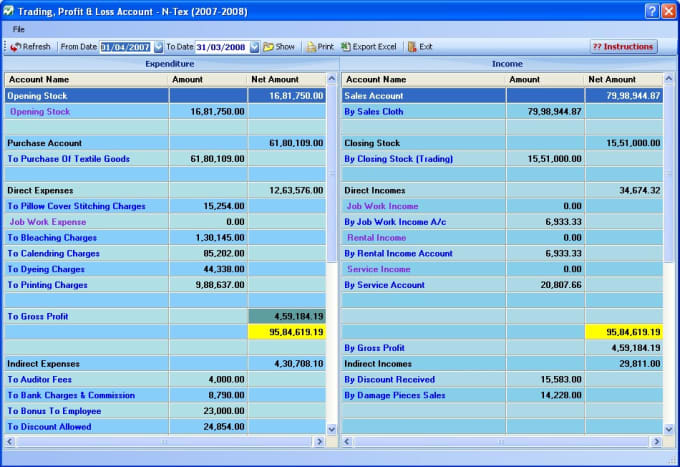Click scroll down arrow in Expenditure panel
Image resolution: width=680 pixels, height=467 pixels.
coord(332,429)
